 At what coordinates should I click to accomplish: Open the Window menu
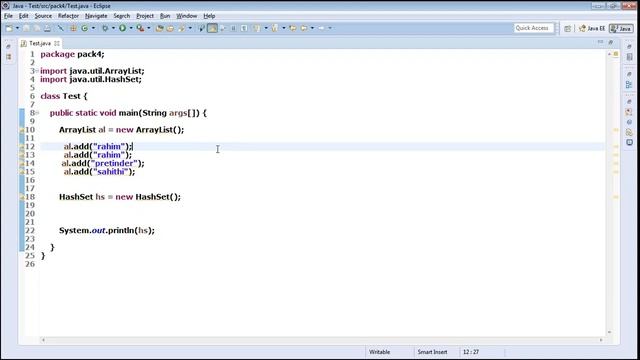coord(187,16)
